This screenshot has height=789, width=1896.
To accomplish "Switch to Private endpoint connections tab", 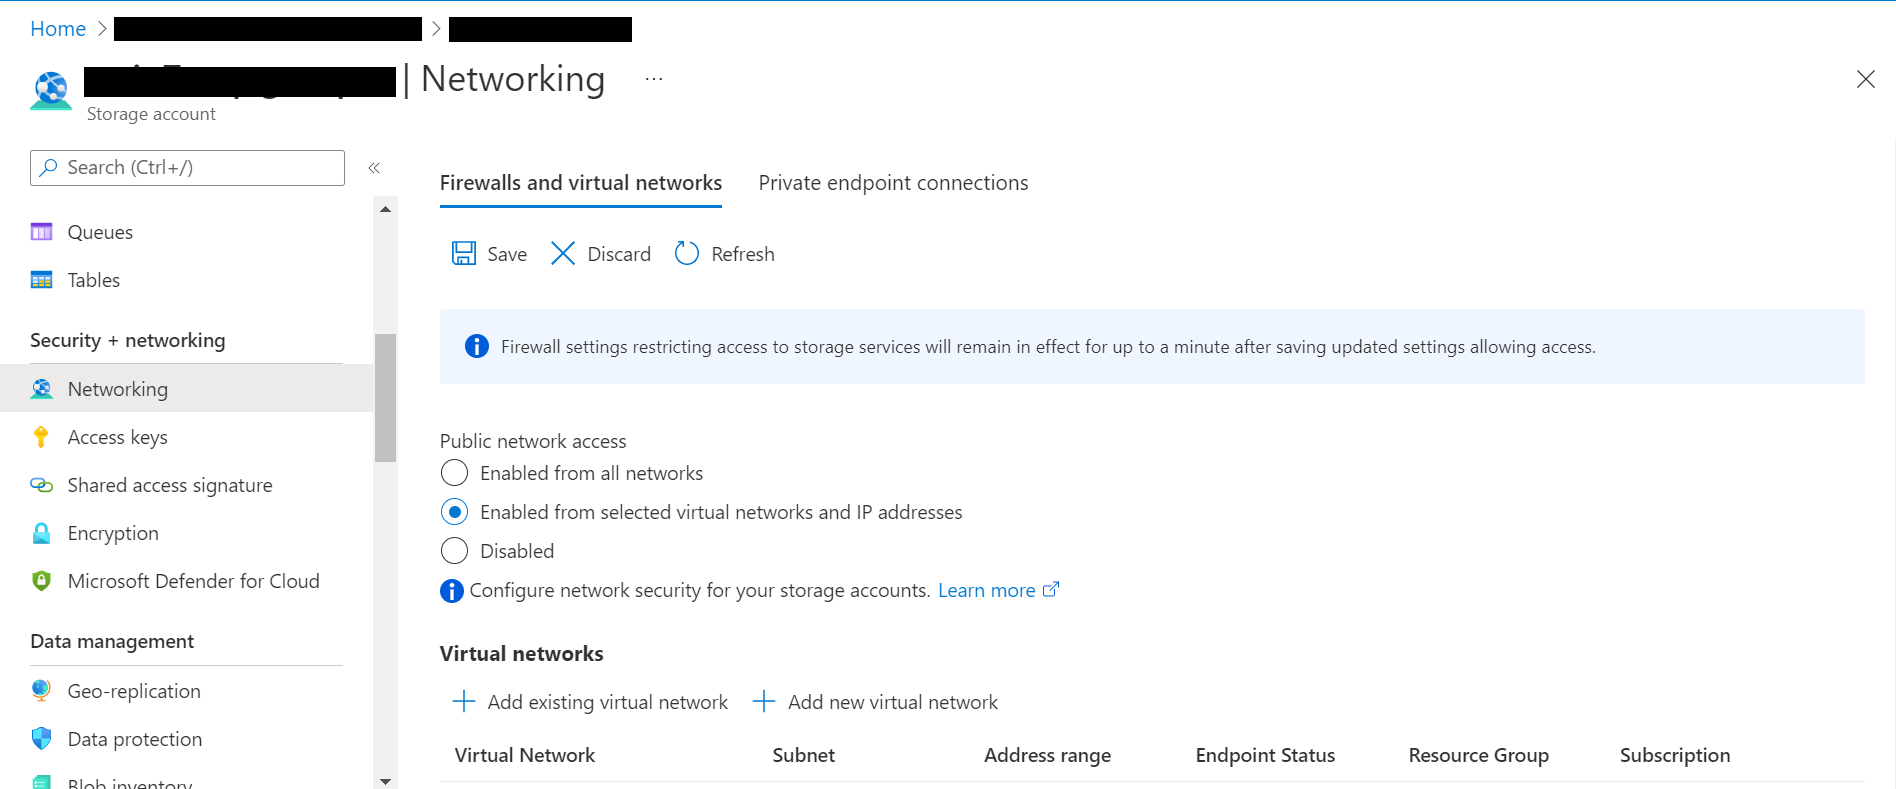I will click(893, 183).
